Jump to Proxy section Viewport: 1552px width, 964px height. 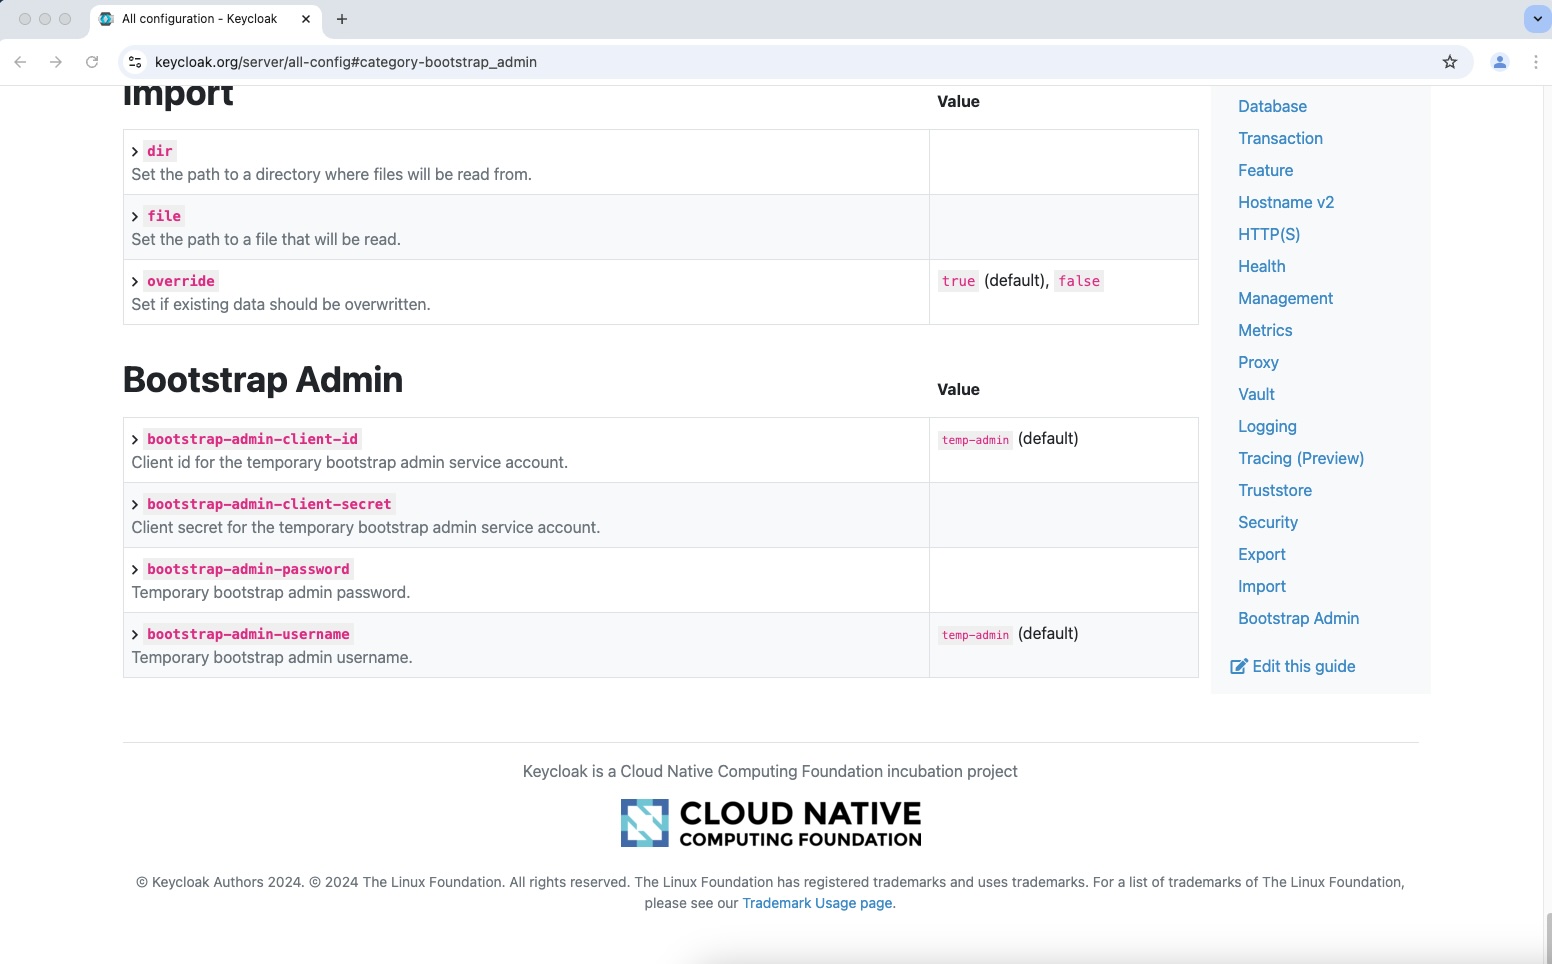click(x=1258, y=362)
